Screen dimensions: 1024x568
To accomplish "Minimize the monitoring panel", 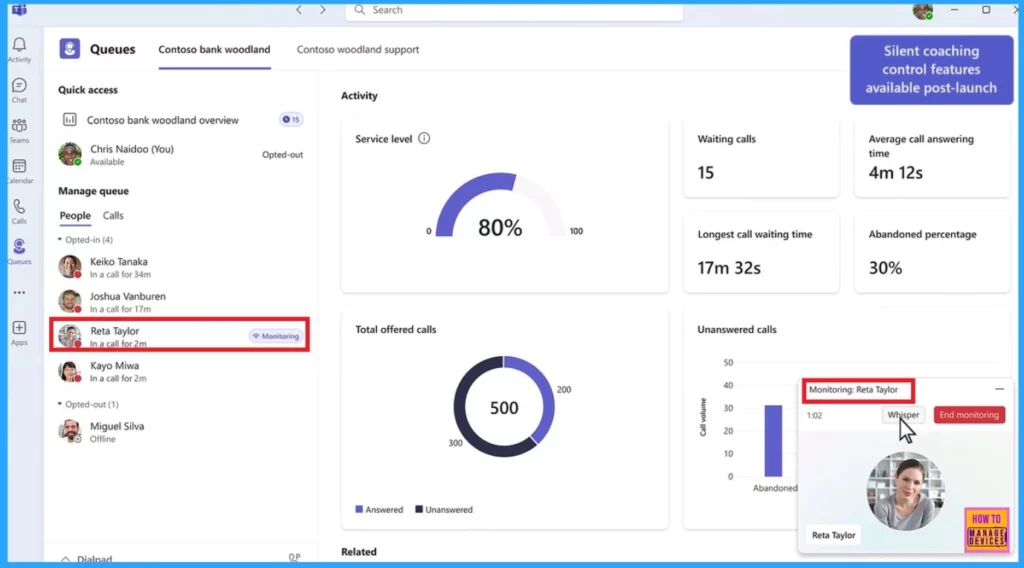I will 999,389.
